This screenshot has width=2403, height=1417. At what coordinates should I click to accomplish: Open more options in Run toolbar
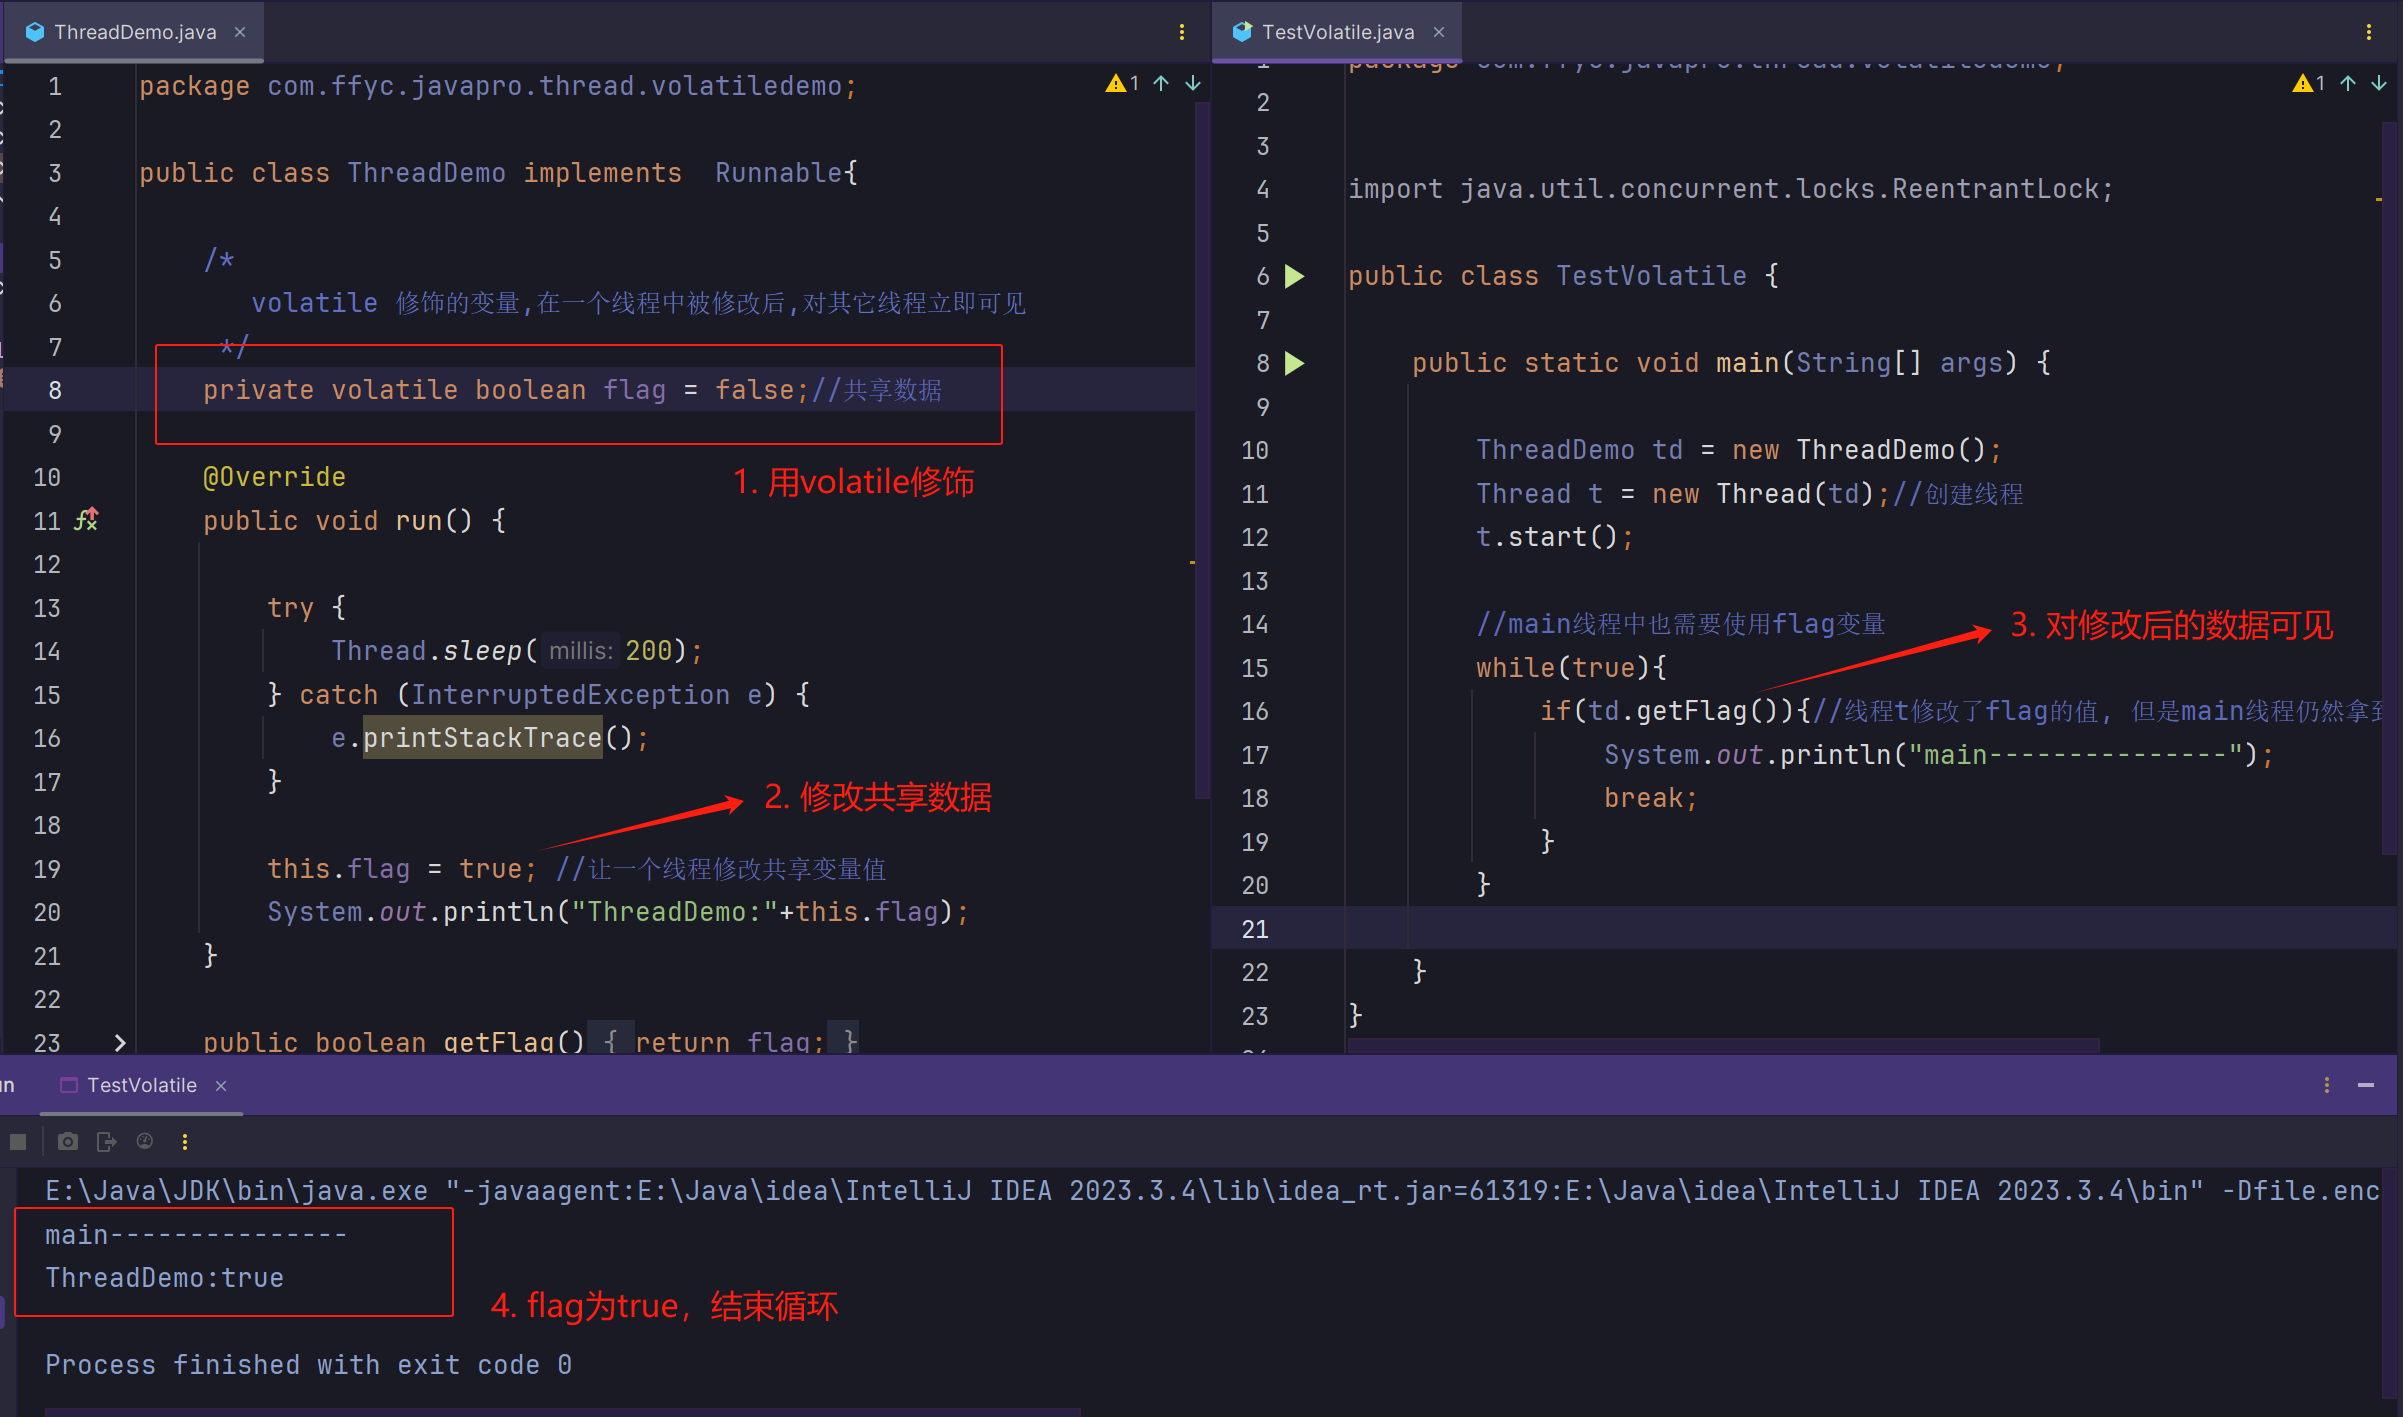pos(185,1141)
